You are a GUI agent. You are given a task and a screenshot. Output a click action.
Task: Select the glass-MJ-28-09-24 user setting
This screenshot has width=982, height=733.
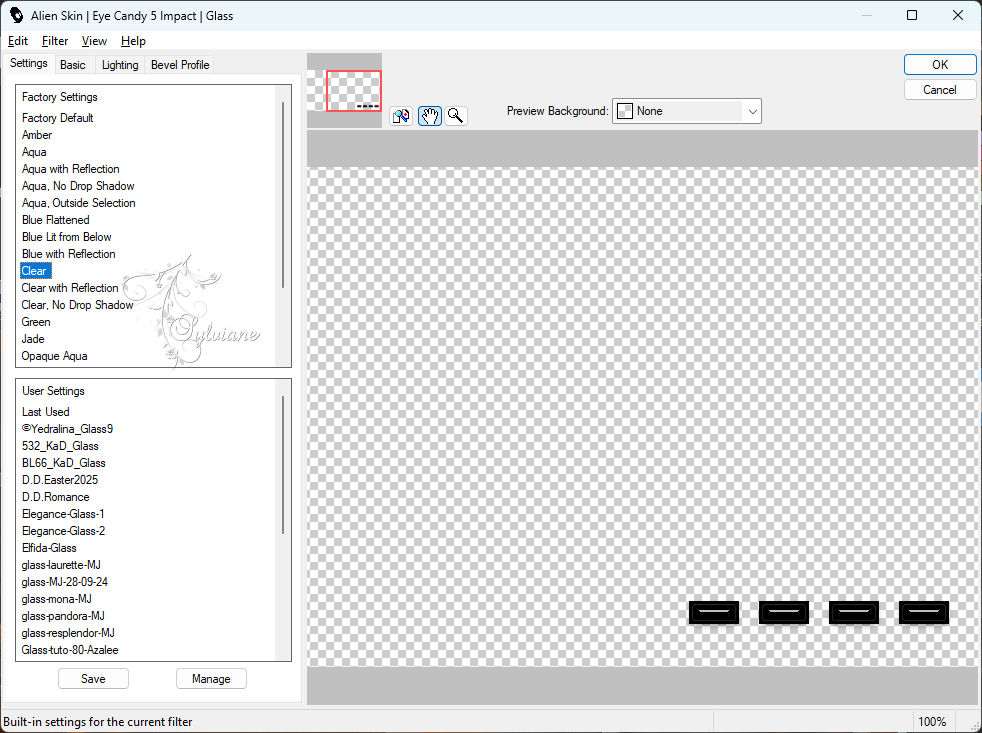[x=64, y=581]
